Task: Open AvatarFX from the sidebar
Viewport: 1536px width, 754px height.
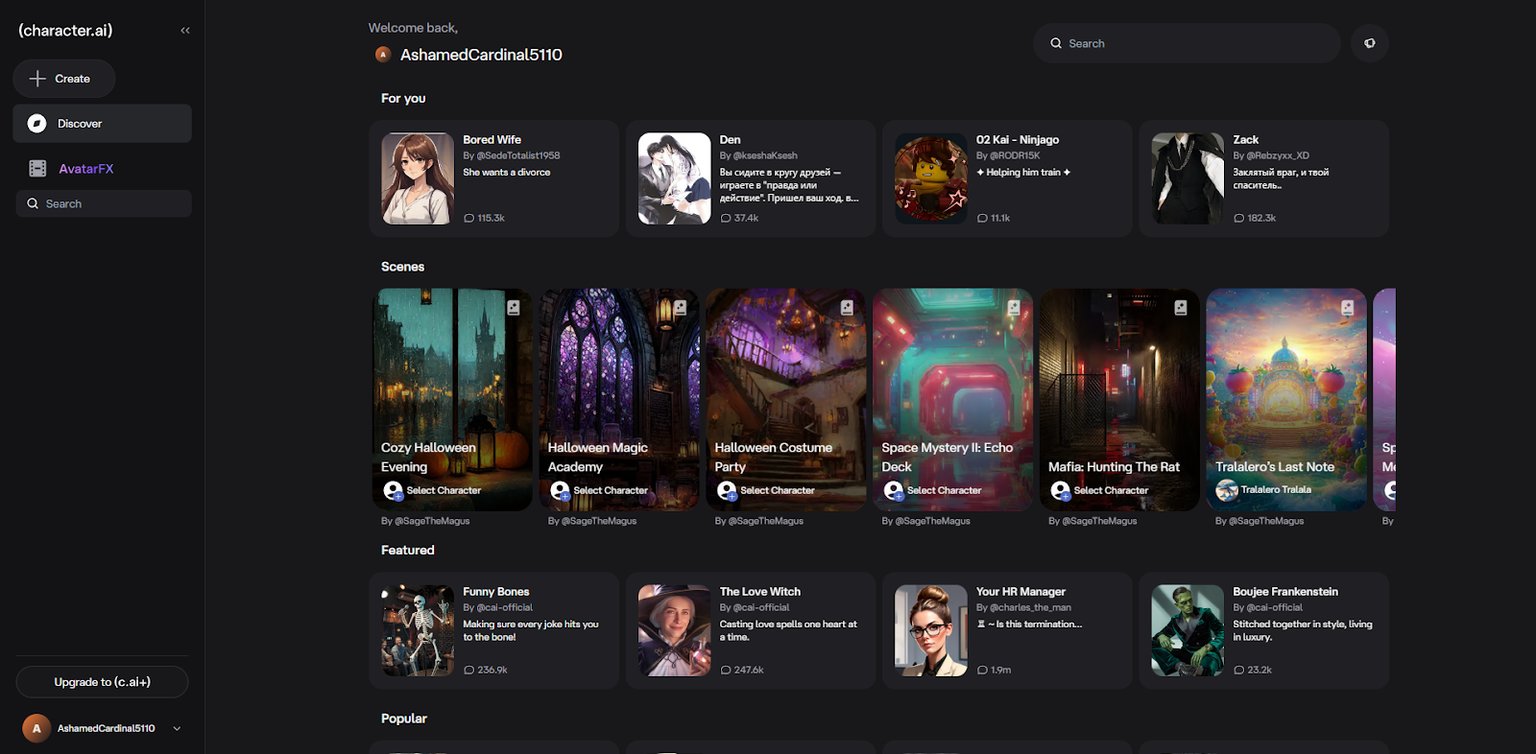Action: 102,168
